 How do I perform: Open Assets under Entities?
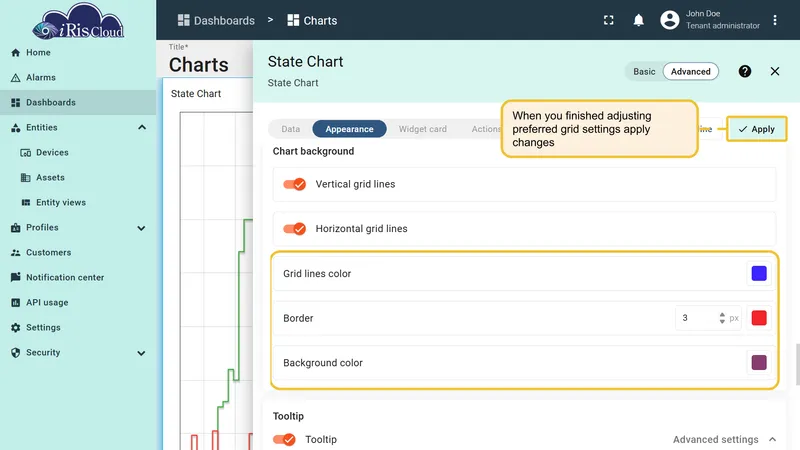click(50, 178)
